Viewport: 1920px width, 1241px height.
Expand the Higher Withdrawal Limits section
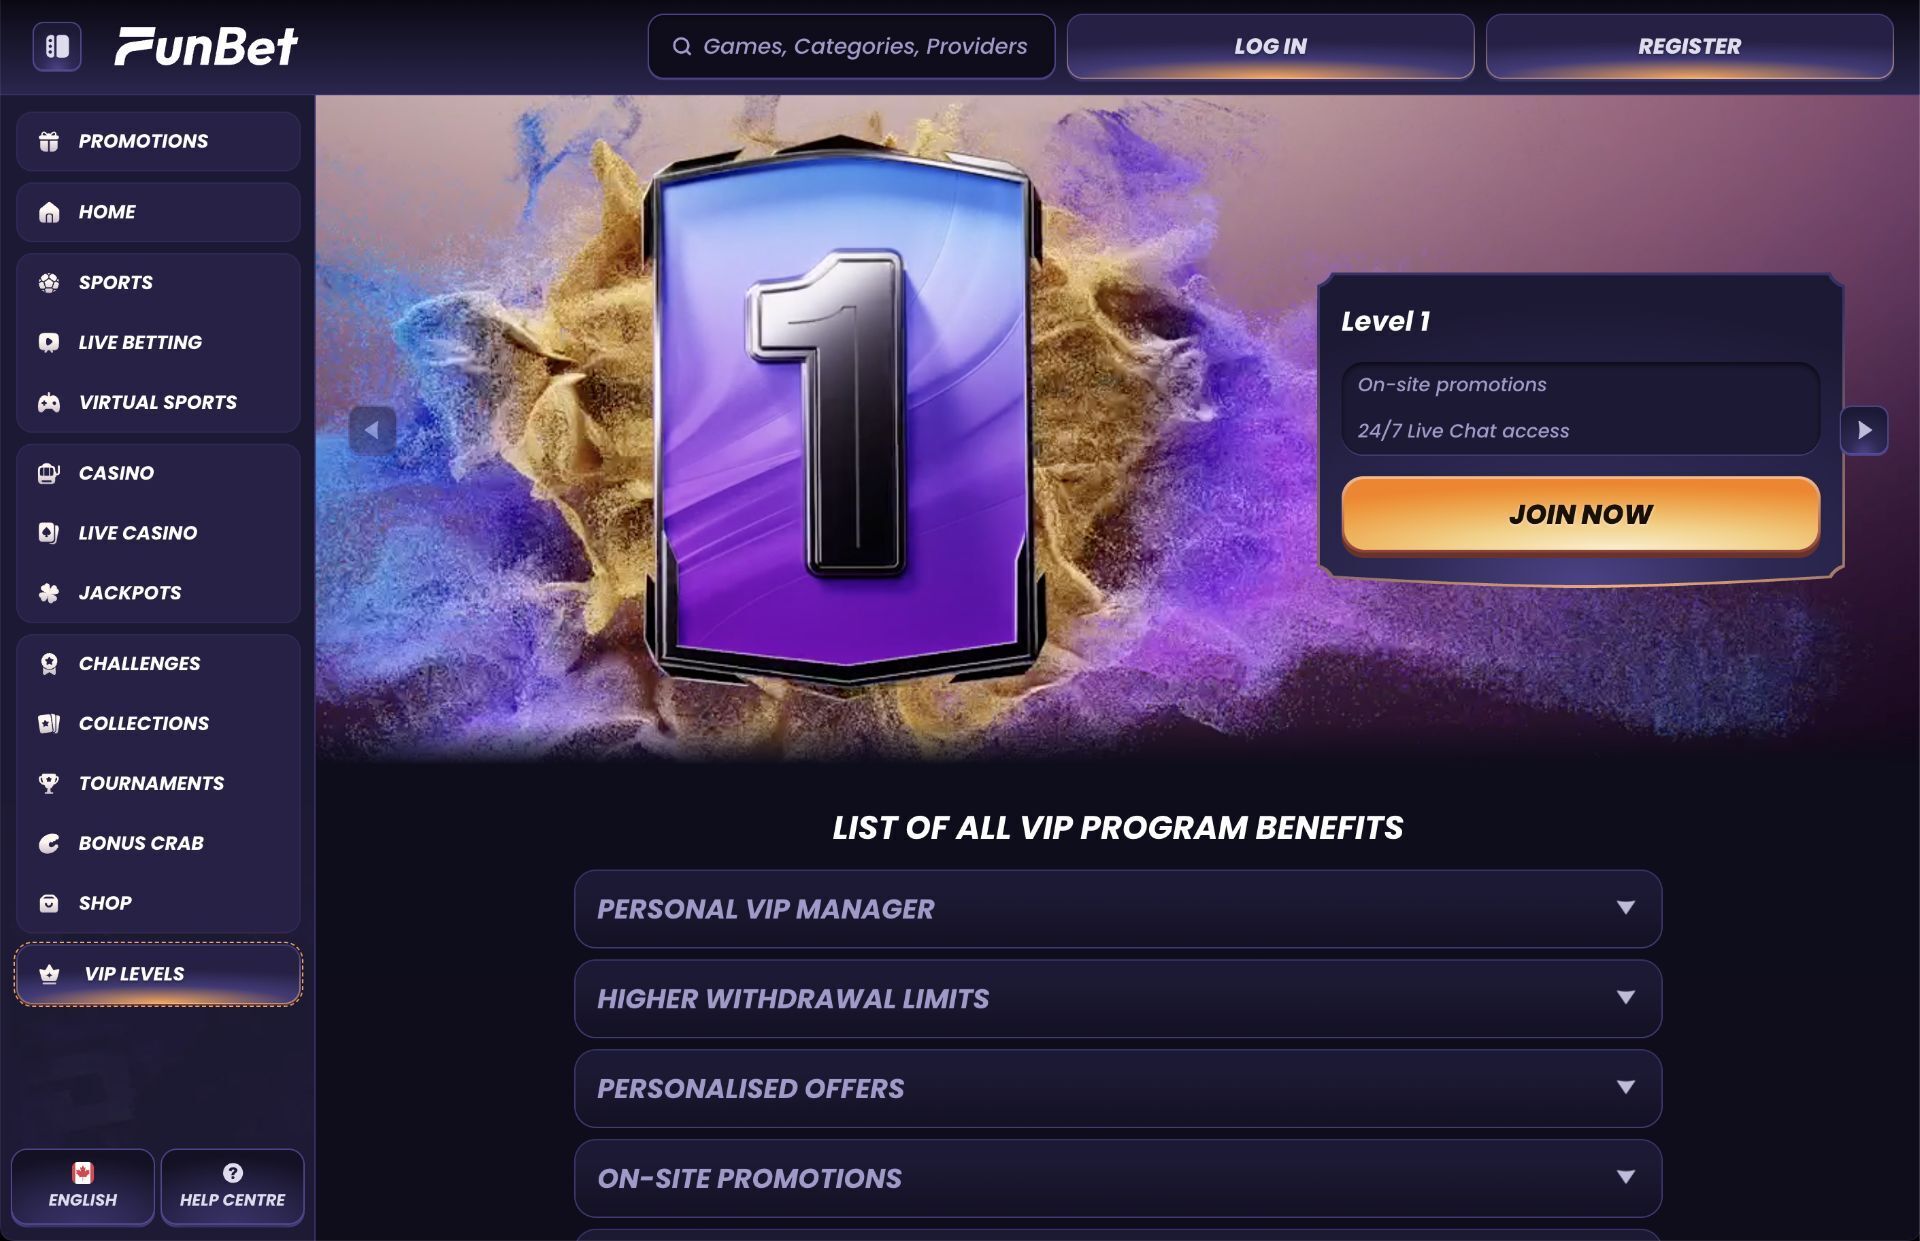point(1118,999)
